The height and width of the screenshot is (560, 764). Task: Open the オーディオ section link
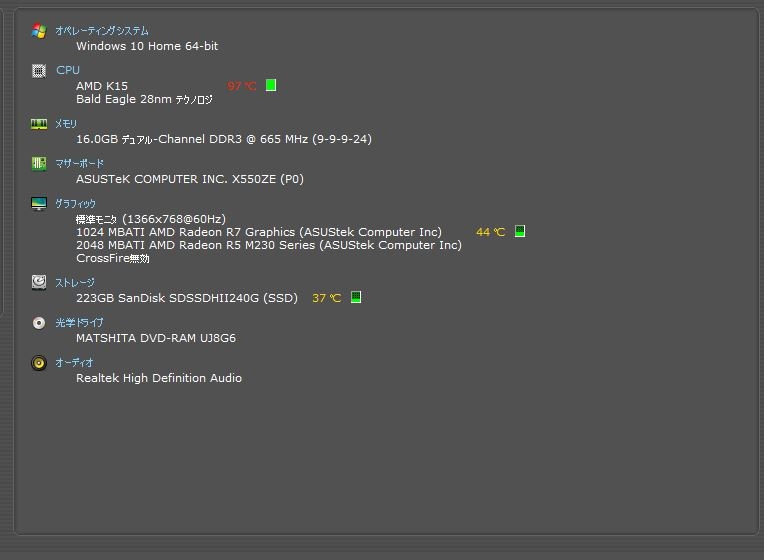(x=74, y=363)
